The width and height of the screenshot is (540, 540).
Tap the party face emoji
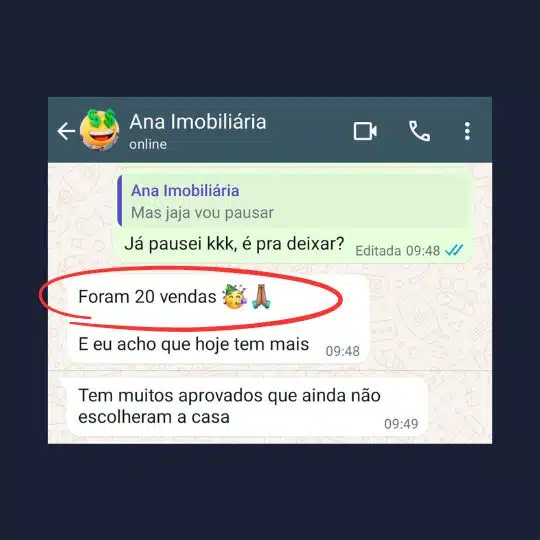(235, 297)
